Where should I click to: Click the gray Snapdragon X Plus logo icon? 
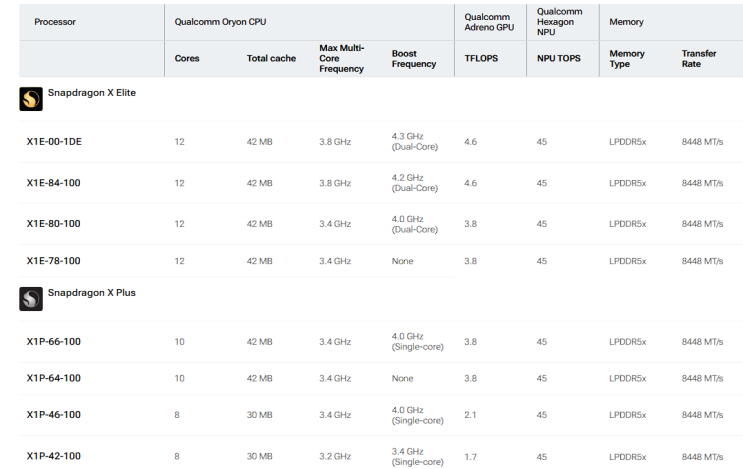31,299
